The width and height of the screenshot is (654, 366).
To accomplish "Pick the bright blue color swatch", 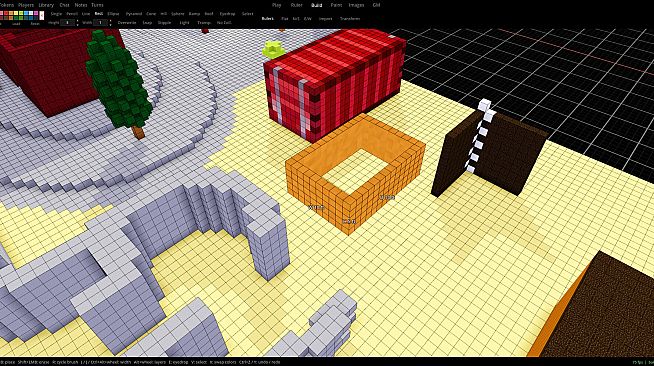I will coord(26,13).
